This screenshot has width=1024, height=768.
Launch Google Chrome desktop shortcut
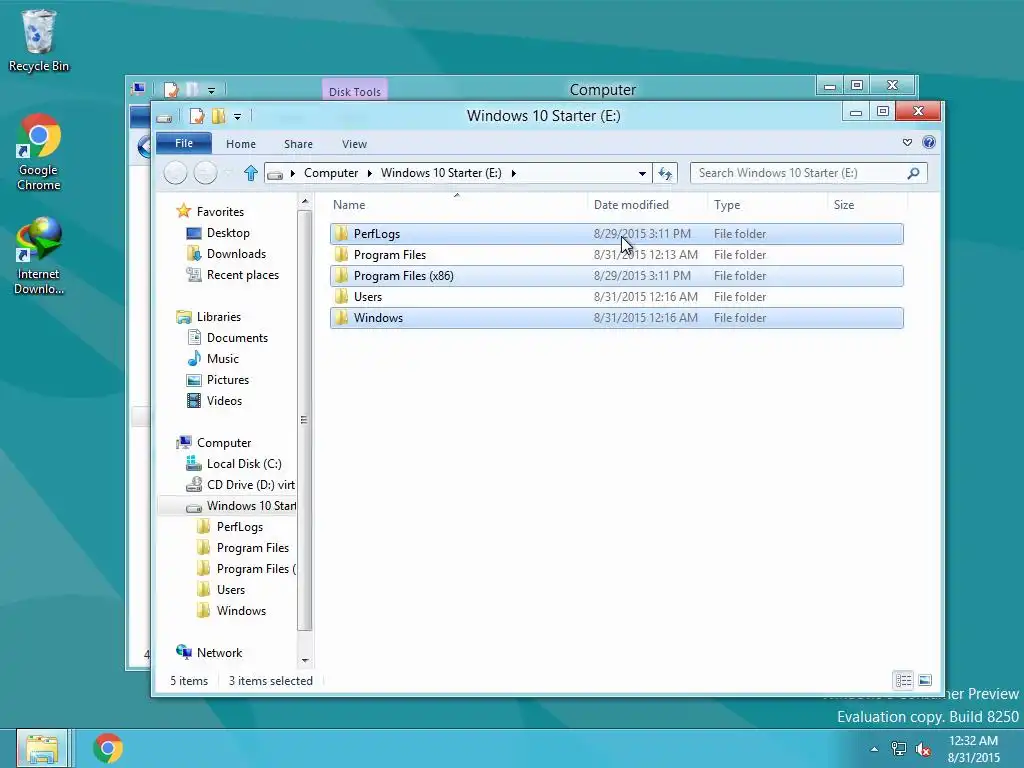pyautogui.click(x=39, y=153)
